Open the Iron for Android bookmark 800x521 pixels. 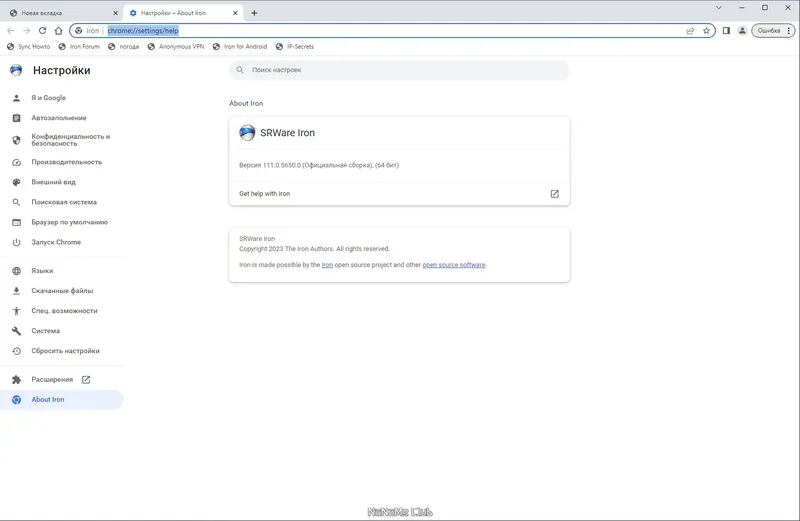pos(240,46)
